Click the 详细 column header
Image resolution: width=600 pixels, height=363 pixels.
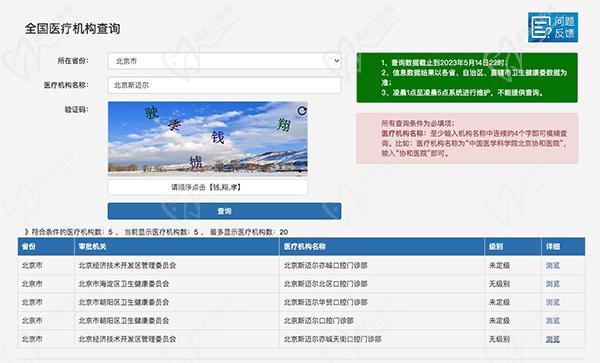pos(563,247)
